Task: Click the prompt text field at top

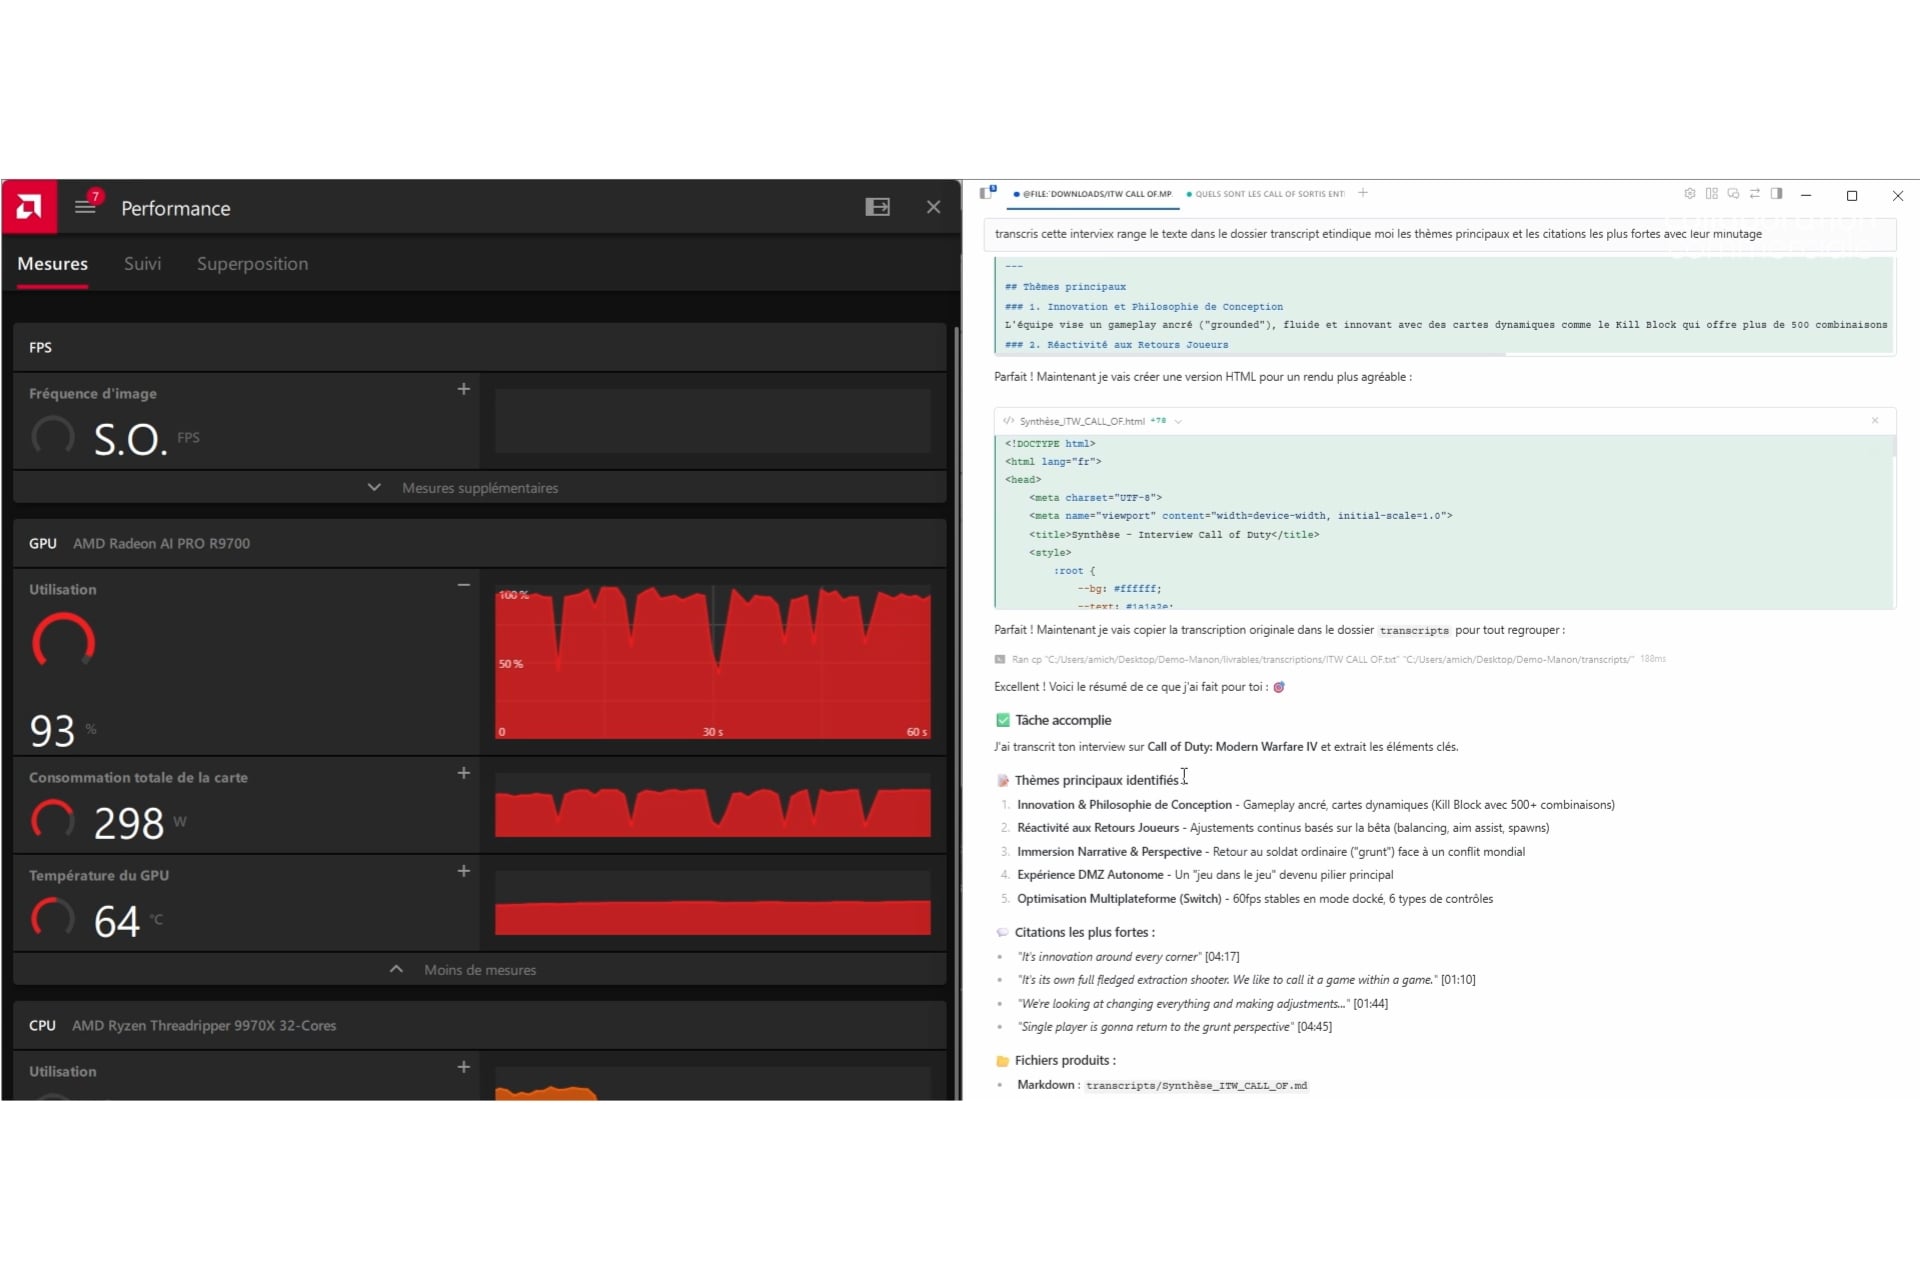Action: [x=1440, y=234]
